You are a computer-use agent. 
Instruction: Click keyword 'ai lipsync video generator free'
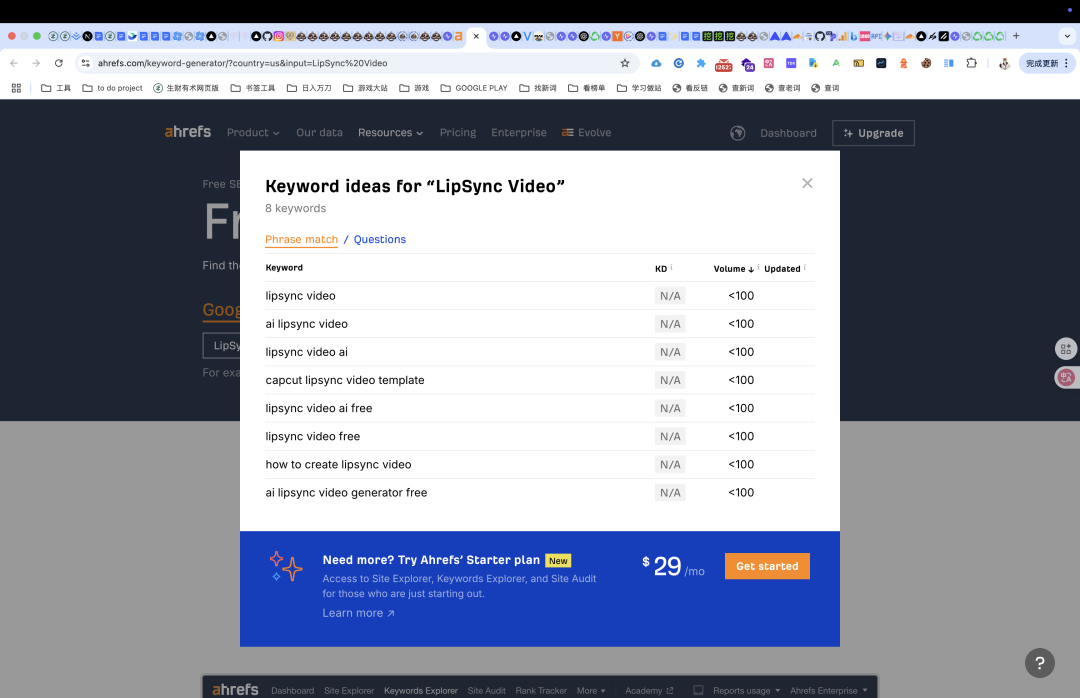point(346,493)
